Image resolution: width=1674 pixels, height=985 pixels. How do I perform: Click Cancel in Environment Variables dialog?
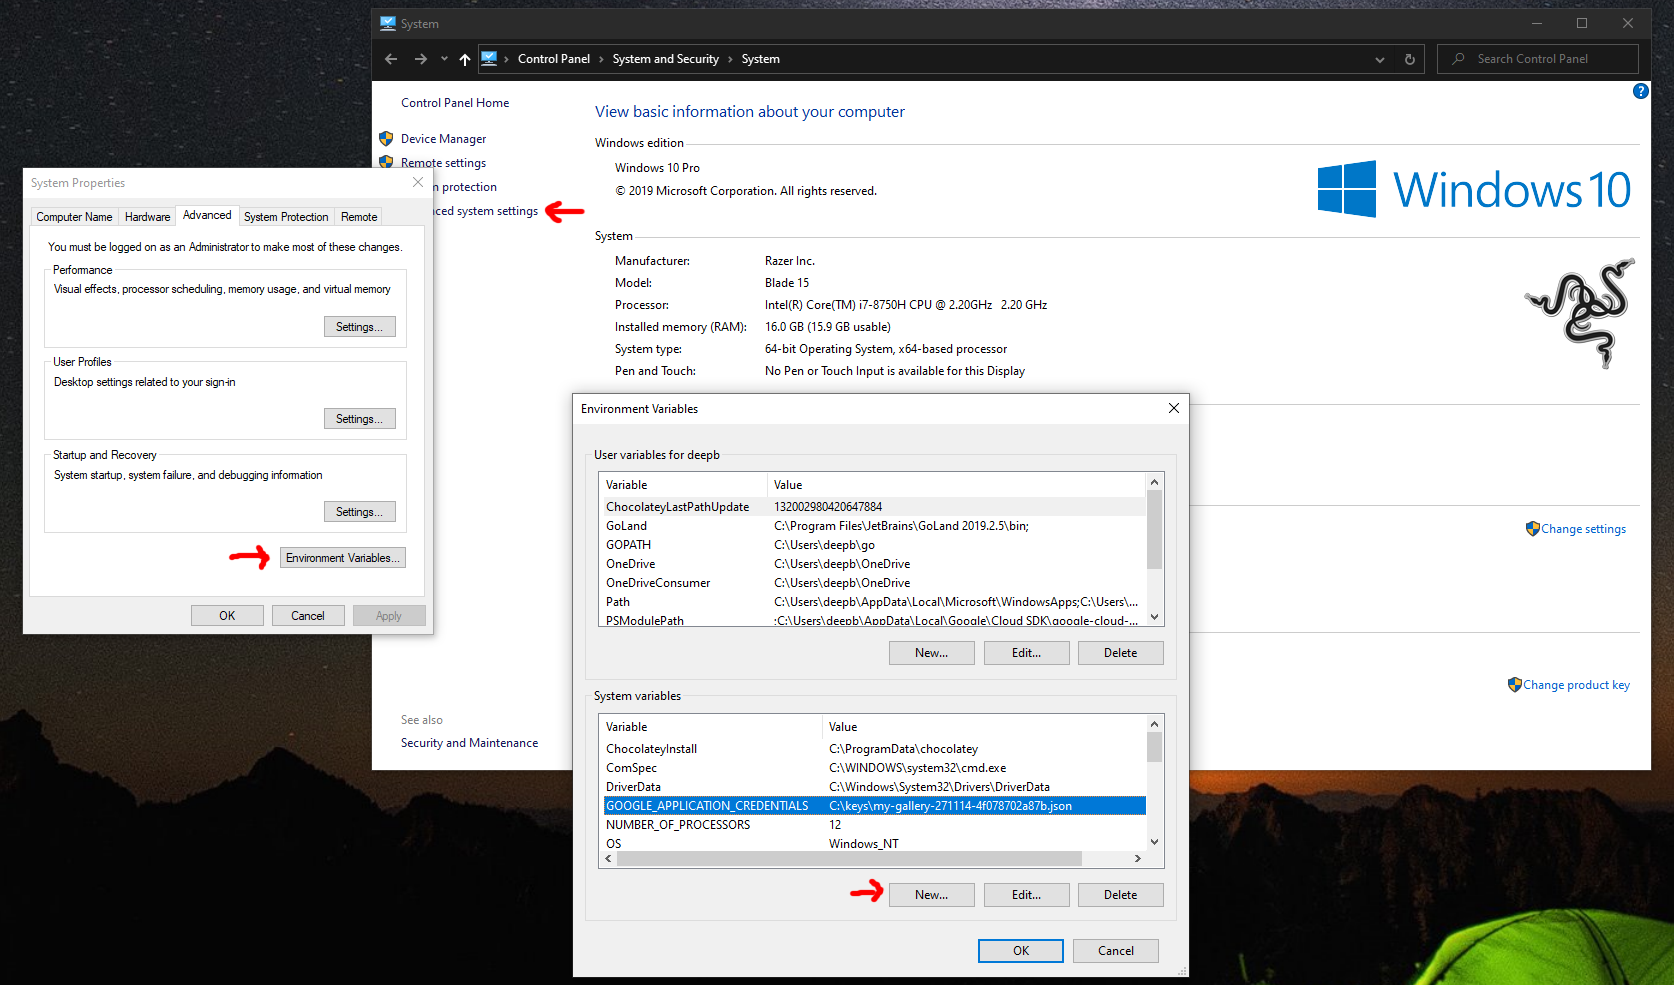(x=1115, y=951)
